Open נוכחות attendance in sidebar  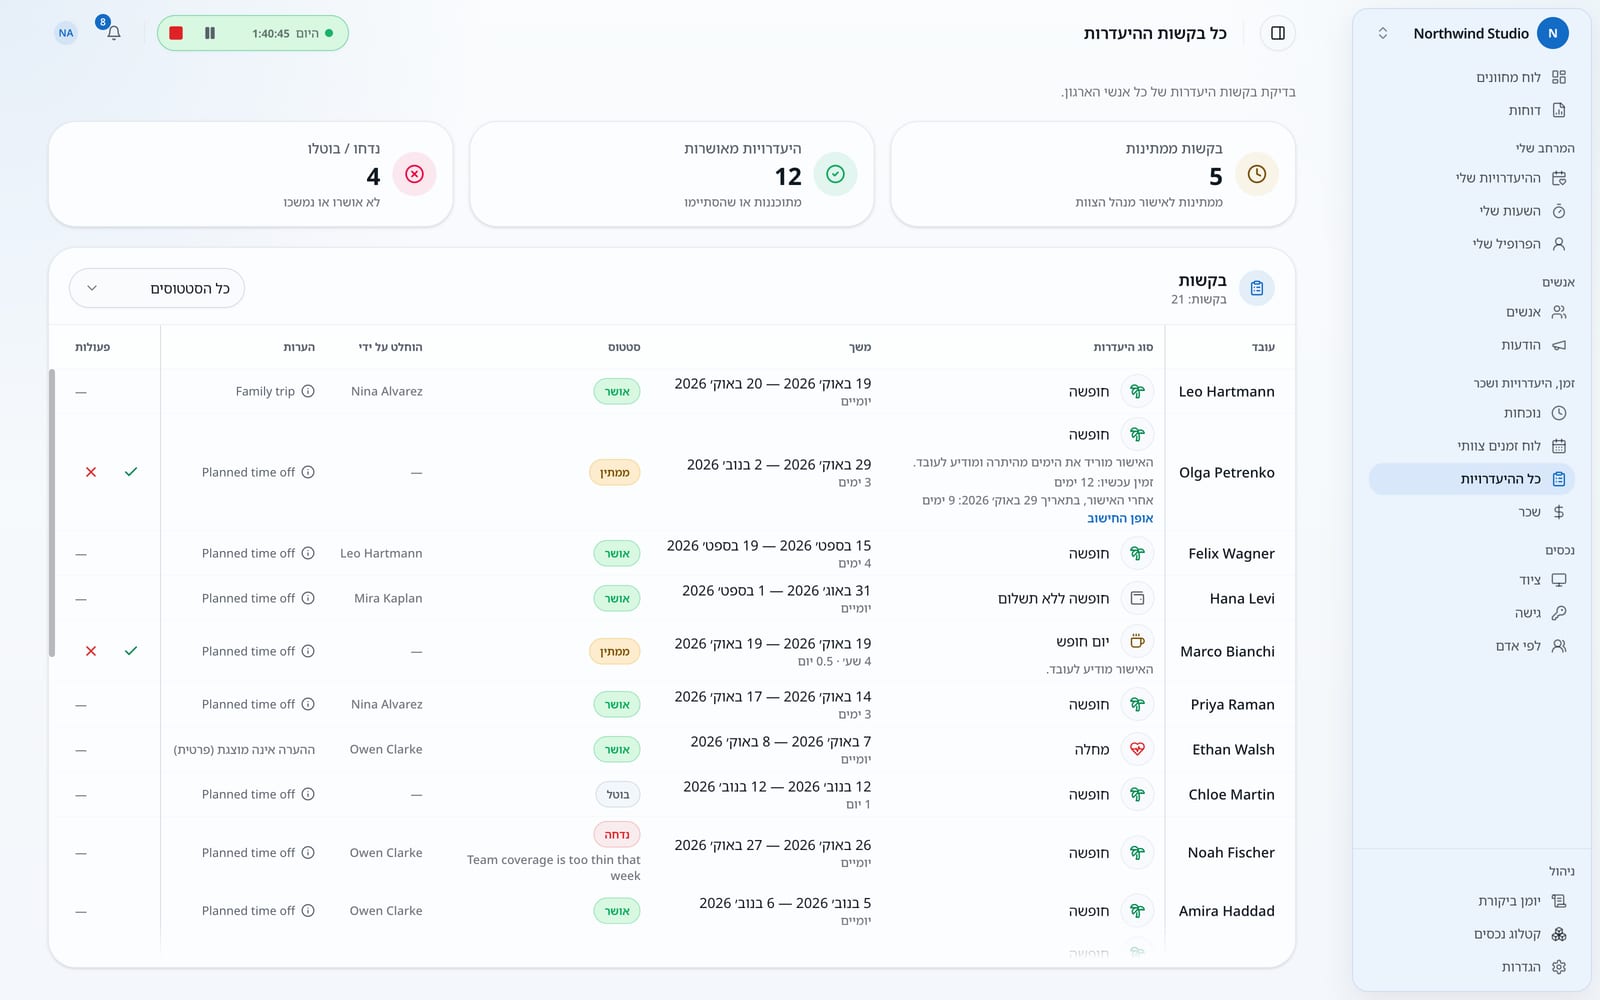tap(1471, 413)
